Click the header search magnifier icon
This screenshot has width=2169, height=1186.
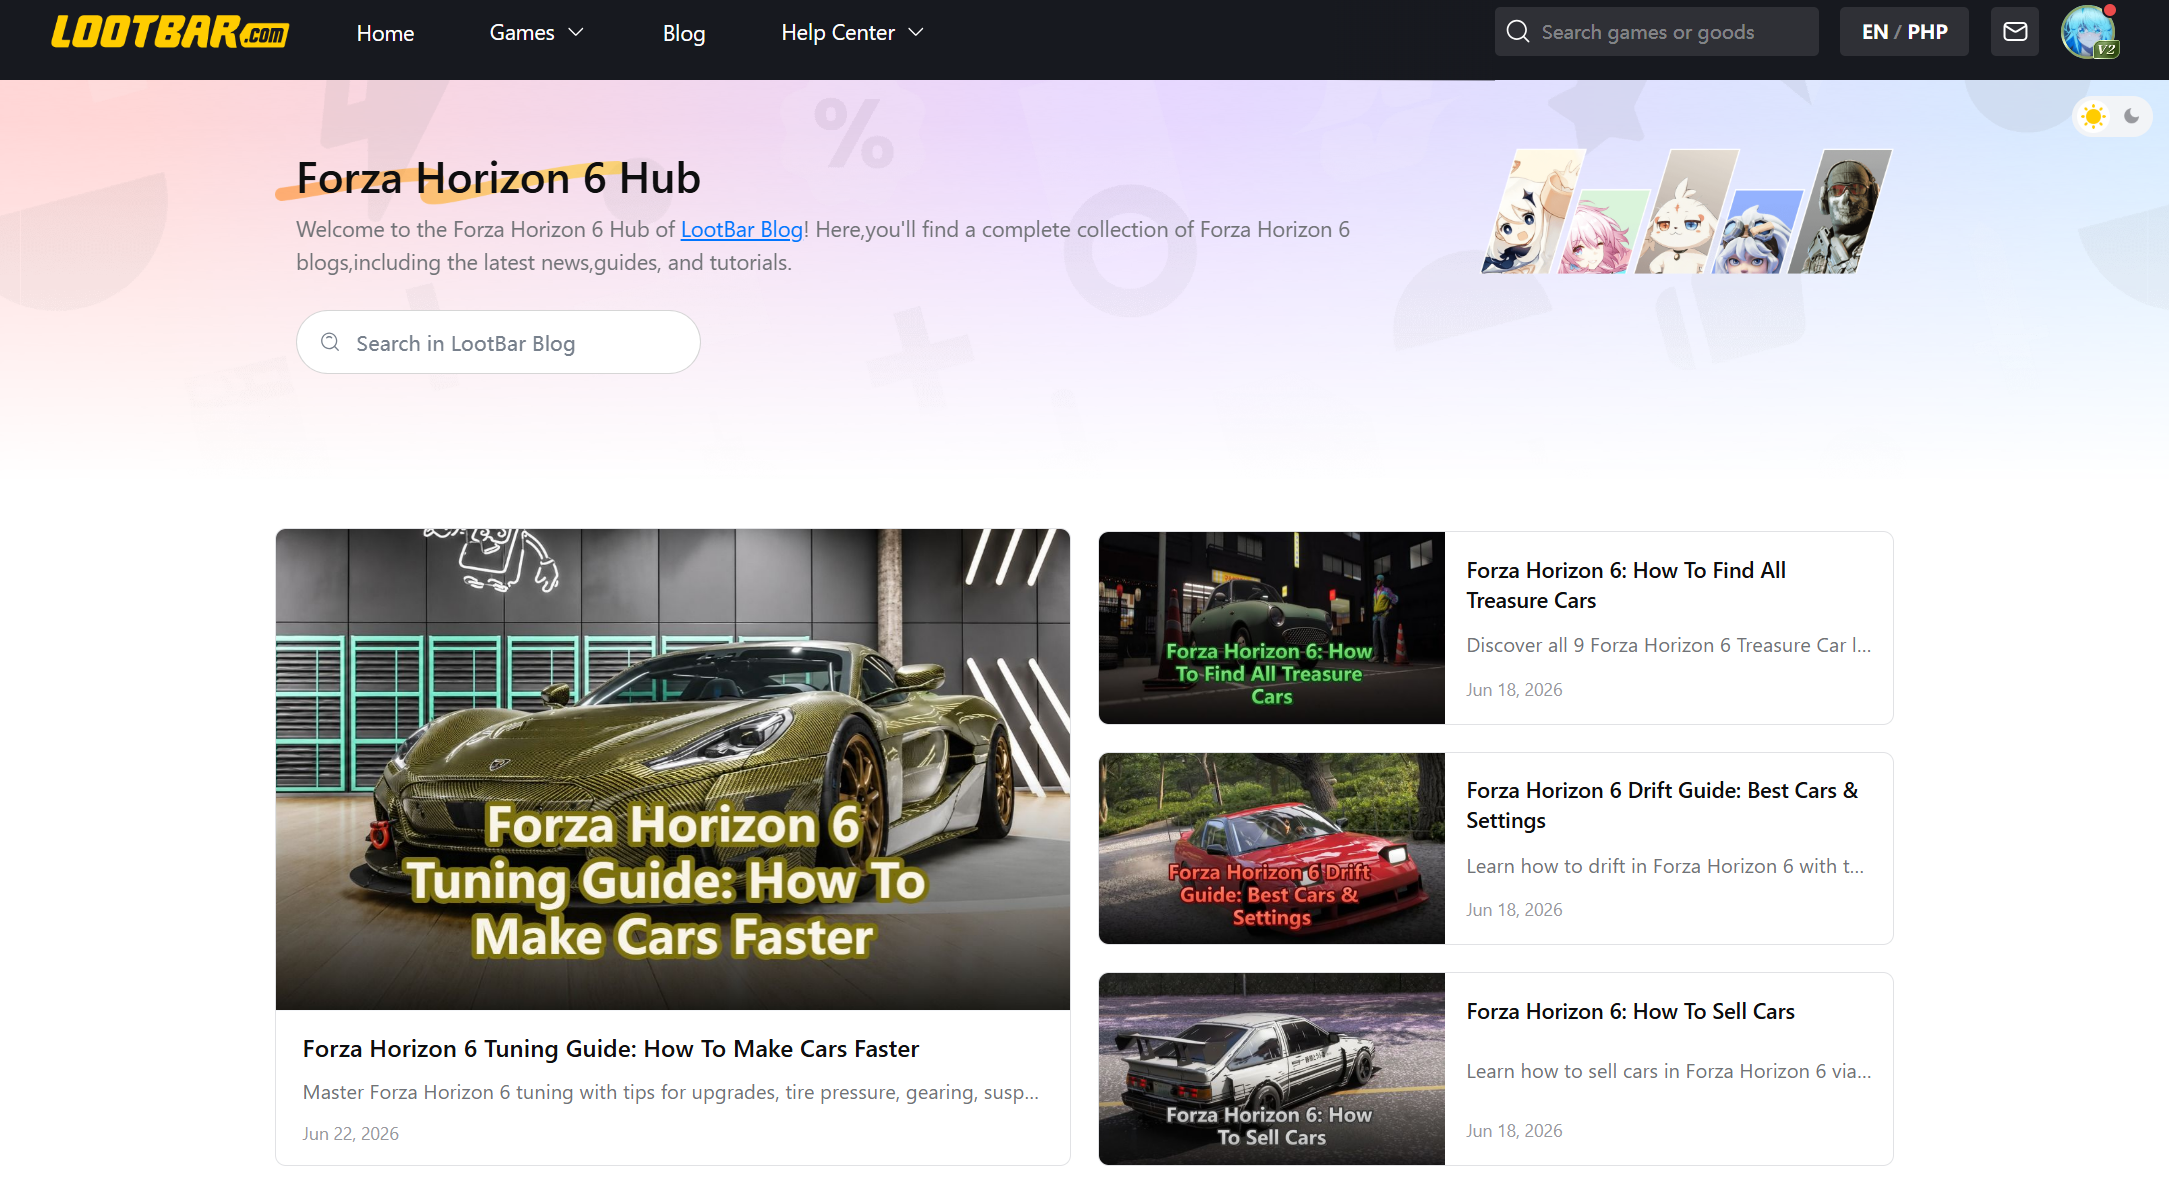click(1518, 32)
